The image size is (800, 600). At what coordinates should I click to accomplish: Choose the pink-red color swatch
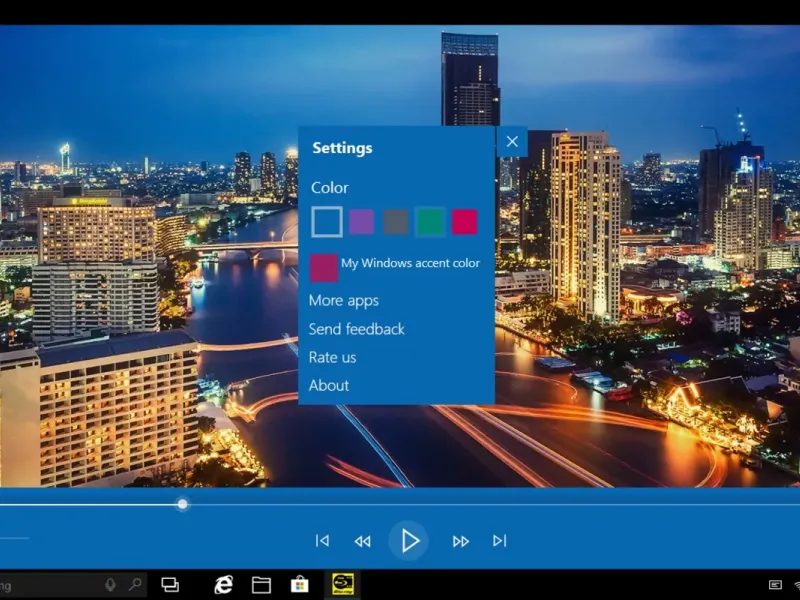coord(464,222)
